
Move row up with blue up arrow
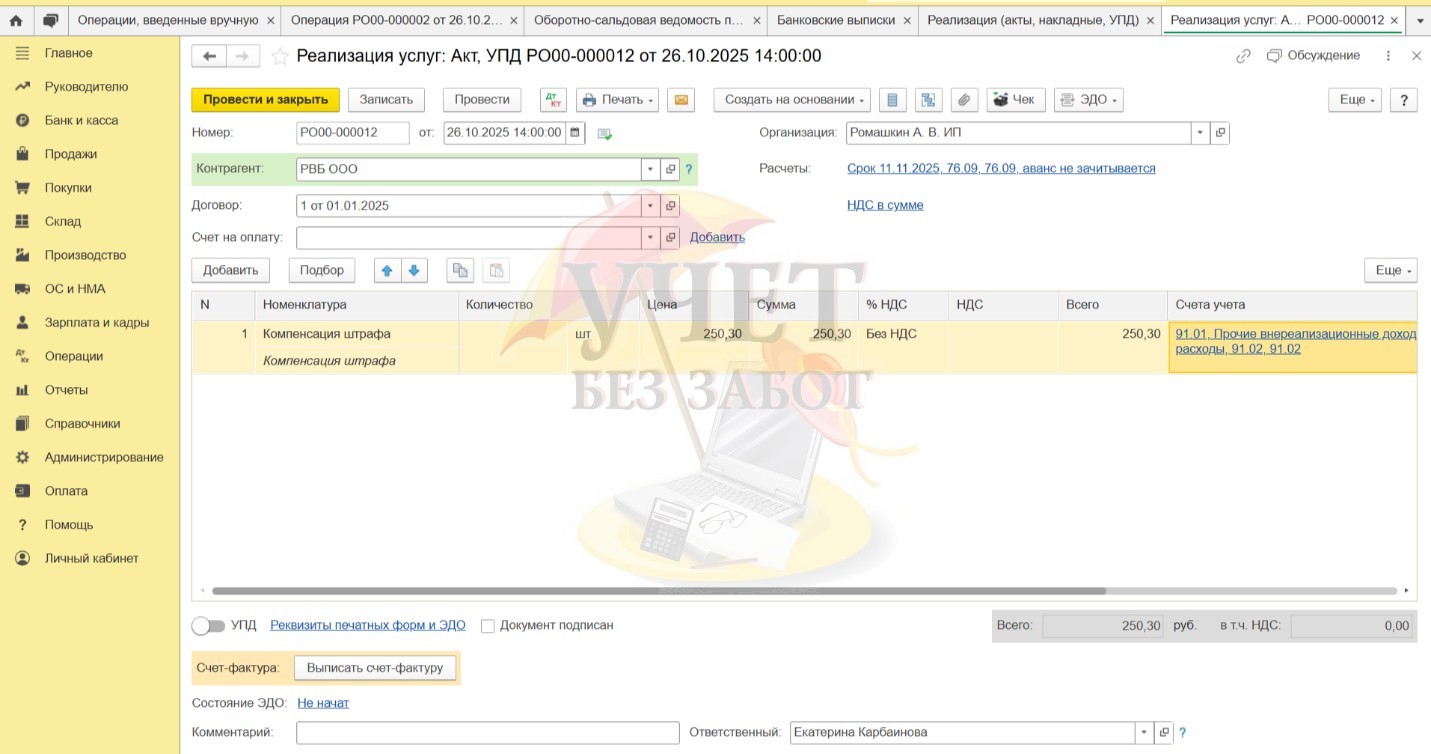coord(387,270)
